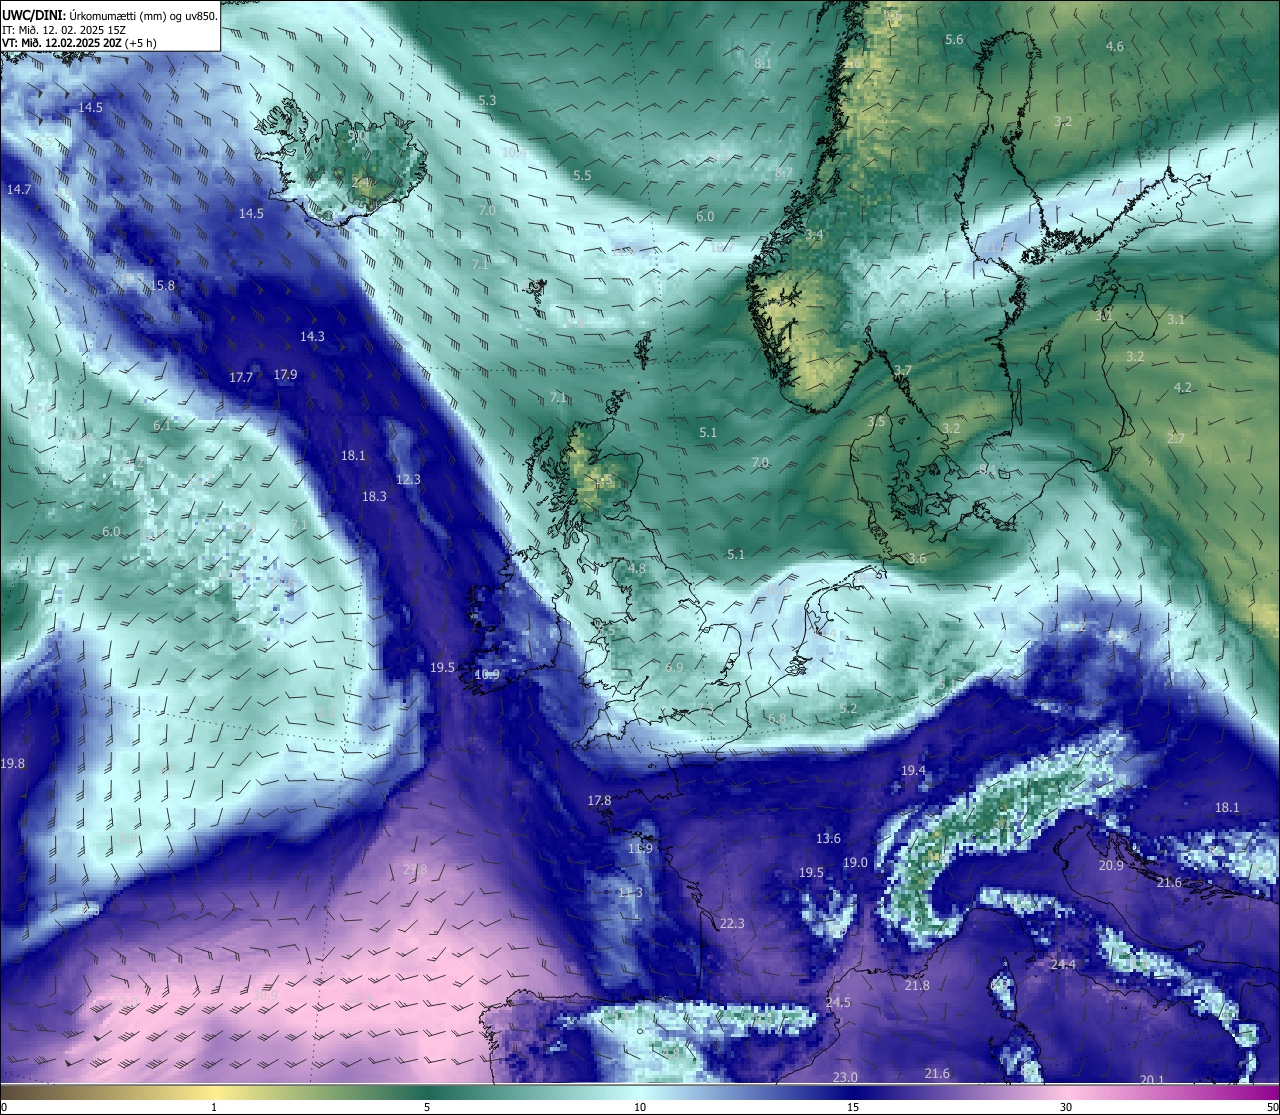
Task: Click the 19.0 value label
Action: (855, 862)
